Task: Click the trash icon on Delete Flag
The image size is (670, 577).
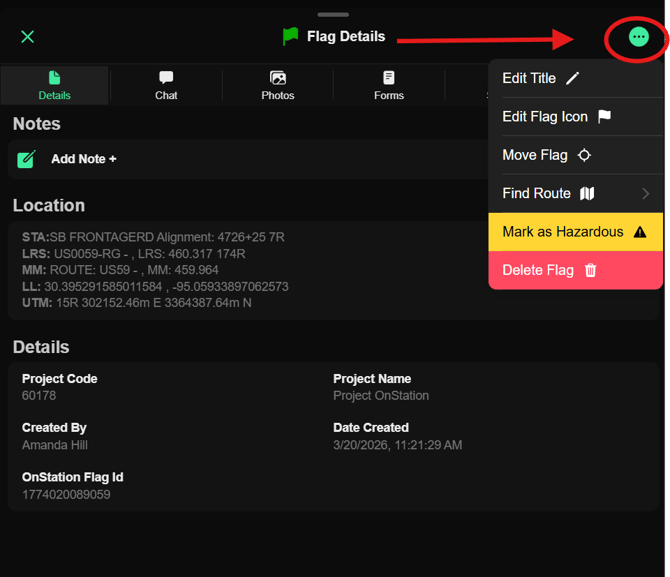Action: click(x=590, y=270)
